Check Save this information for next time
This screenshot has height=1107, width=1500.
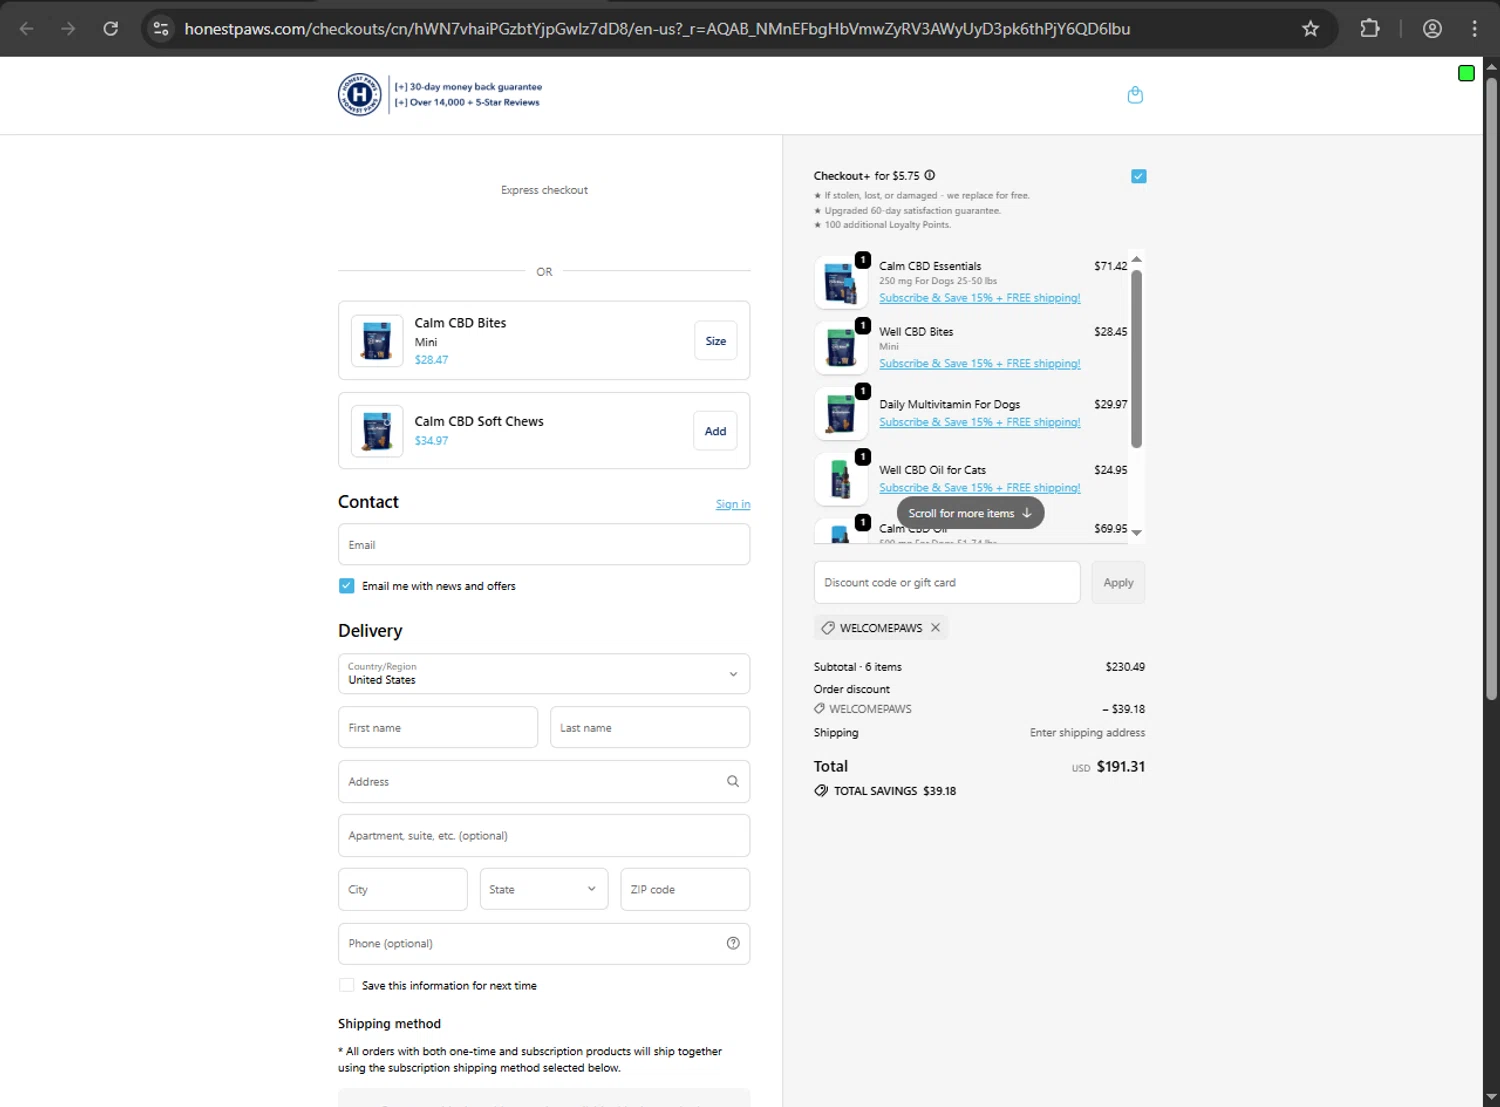pyautogui.click(x=346, y=985)
